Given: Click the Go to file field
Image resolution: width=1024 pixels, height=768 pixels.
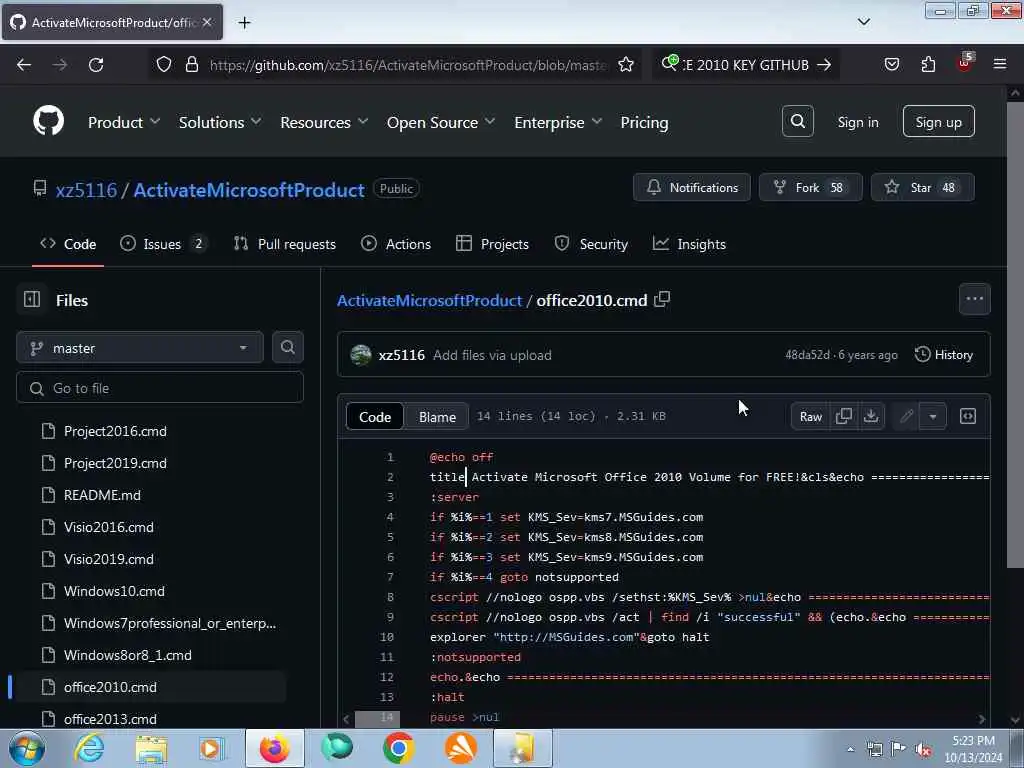Looking at the screenshot, I should (x=160, y=388).
